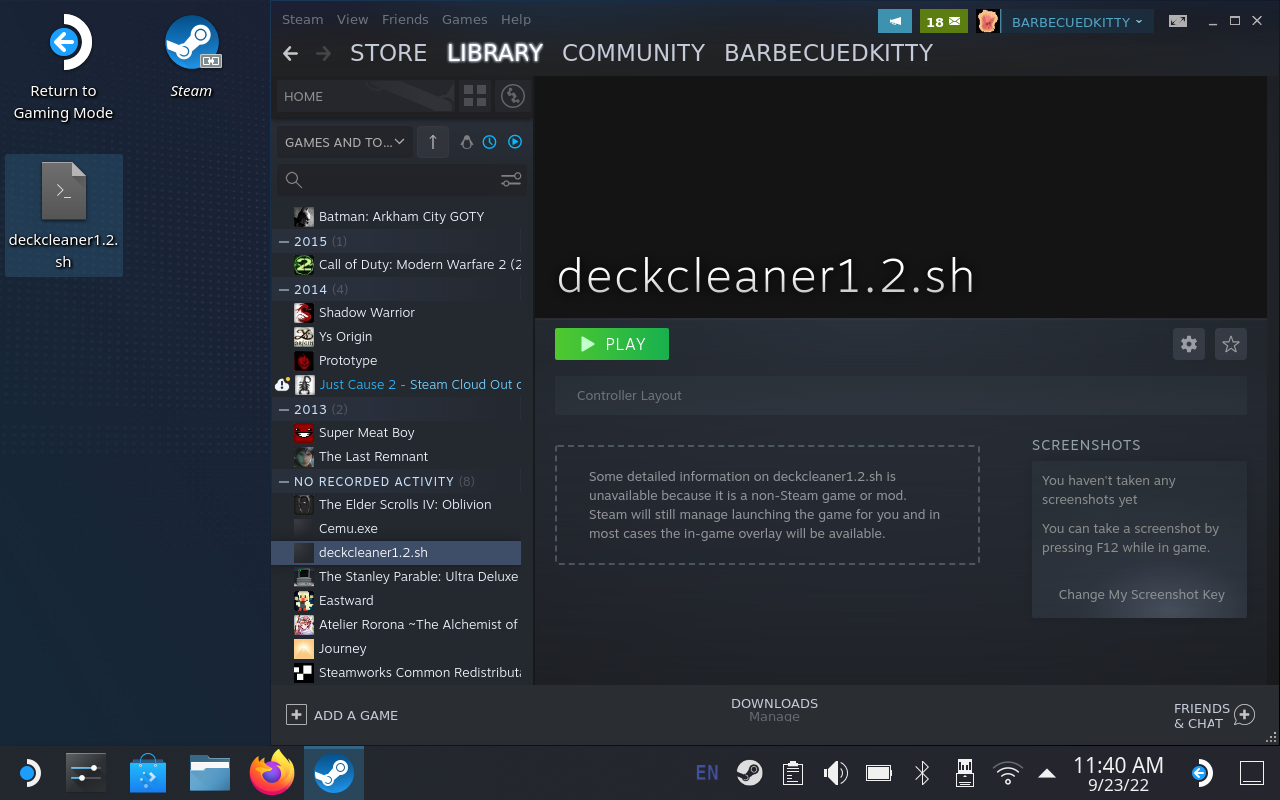Click Just Cause 2 cloud warning icon
This screenshot has width=1280, height=800.
tap(282, 384)
